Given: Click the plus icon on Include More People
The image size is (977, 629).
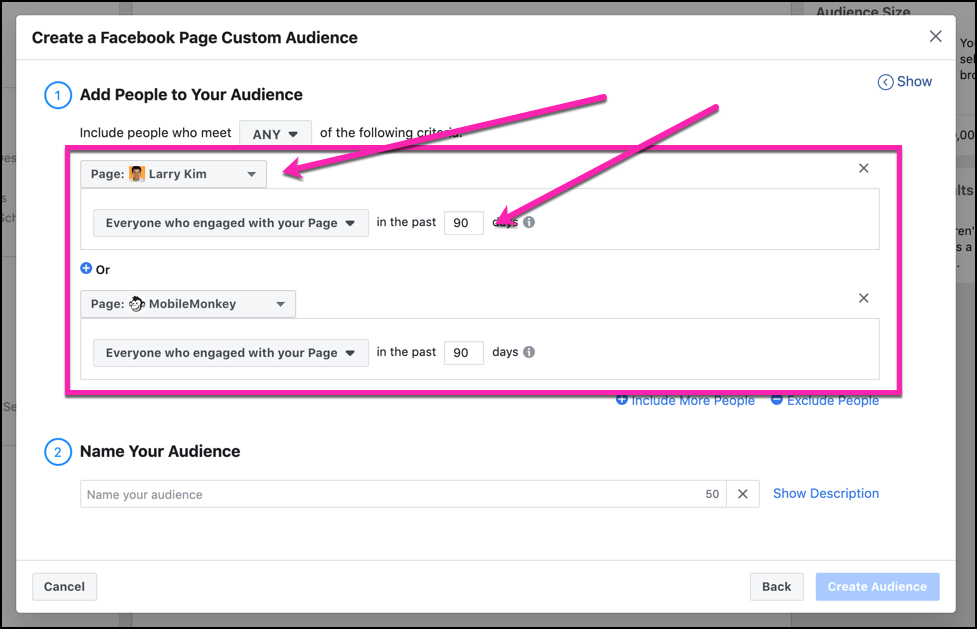Looking at the screenshot, I should coord(622,400).
